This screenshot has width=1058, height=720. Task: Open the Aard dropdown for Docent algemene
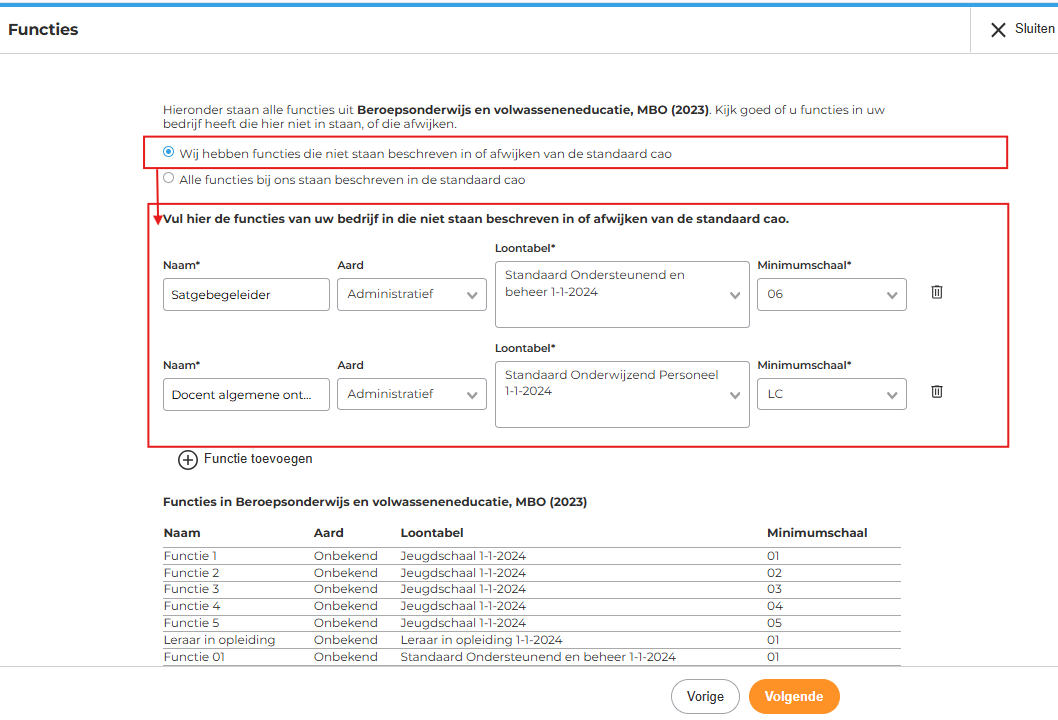pos(410,394)
